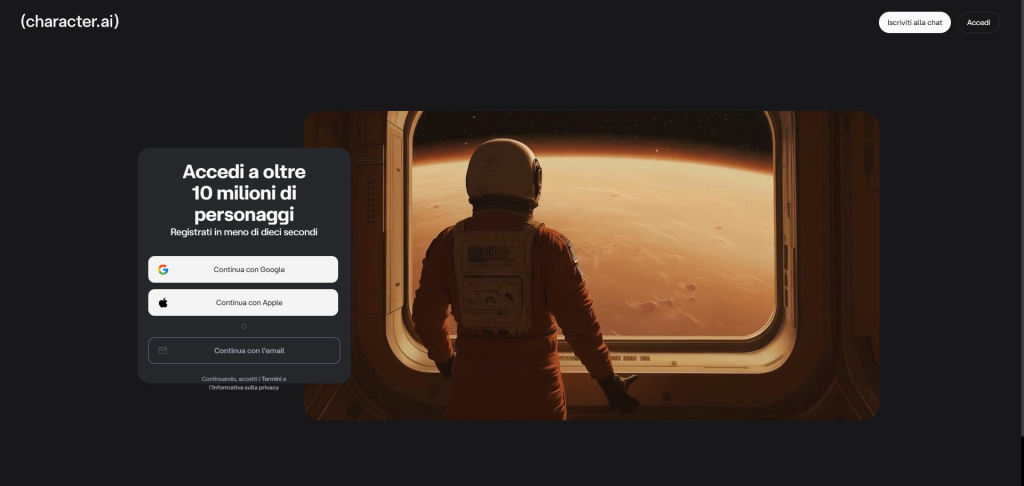1024x486 pixels.
Task: Click the astronaut's helmet in the image
Action: click(504, 170)
